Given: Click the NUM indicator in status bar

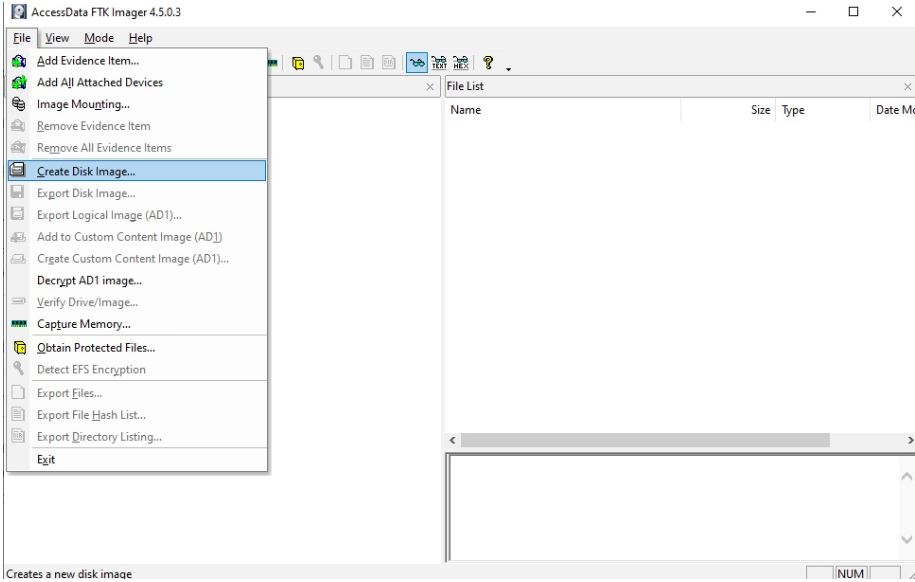Looking at the screenshot, I should pyautogui.click(x=850, y=574).
